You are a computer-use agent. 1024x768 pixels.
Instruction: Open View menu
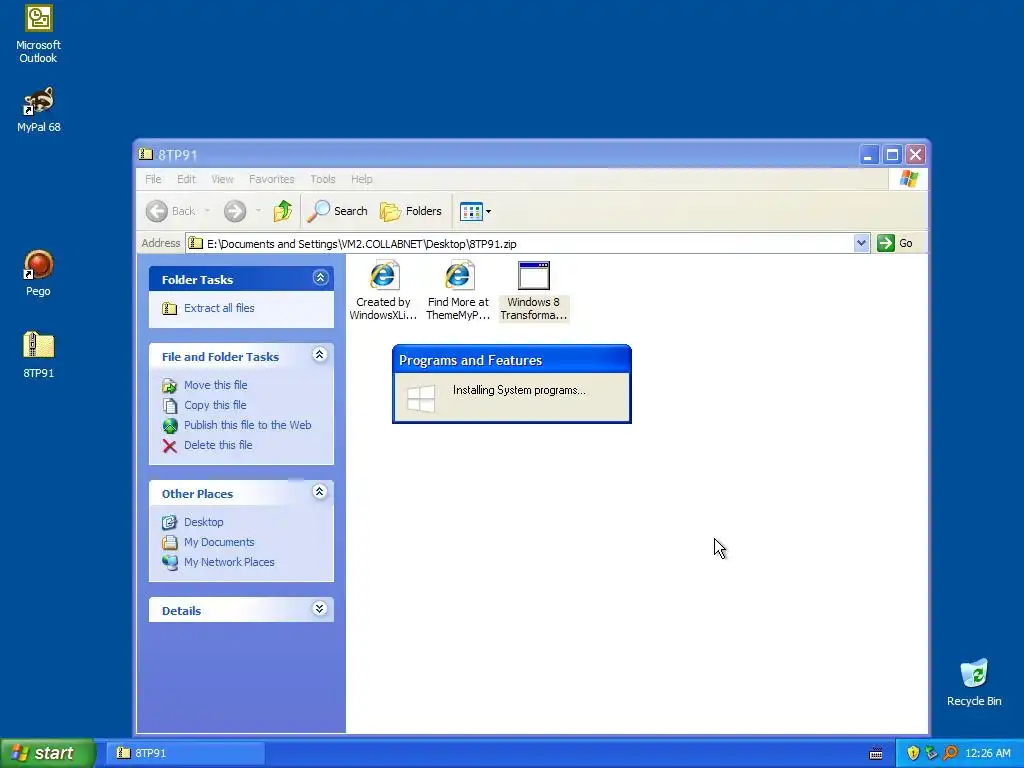click(x=222, y=179)
